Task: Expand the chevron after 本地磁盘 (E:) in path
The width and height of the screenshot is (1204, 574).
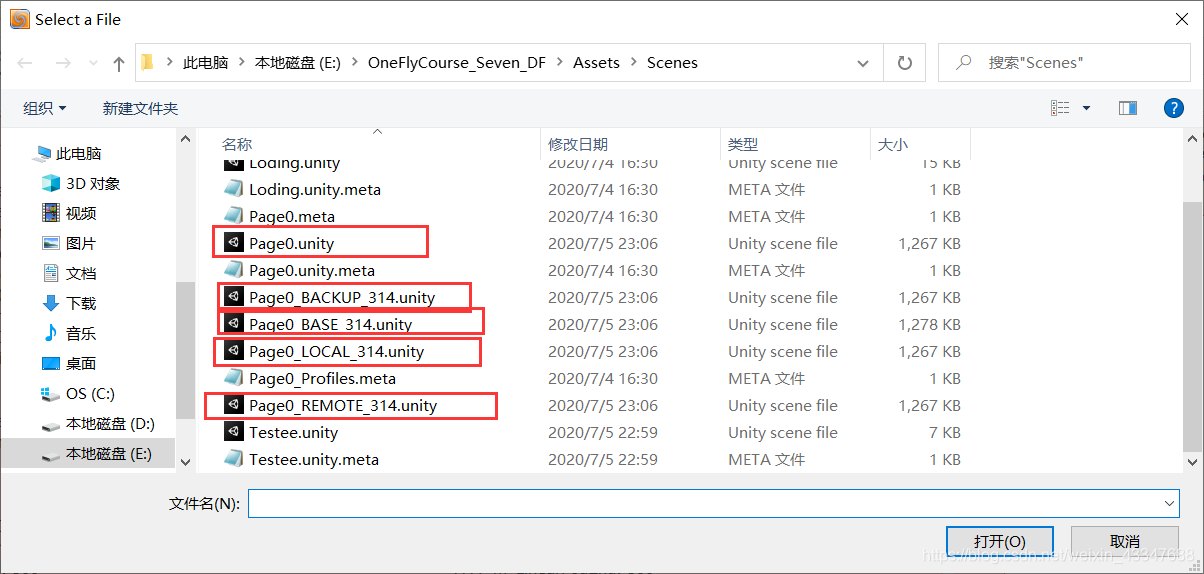Action: 354,63
